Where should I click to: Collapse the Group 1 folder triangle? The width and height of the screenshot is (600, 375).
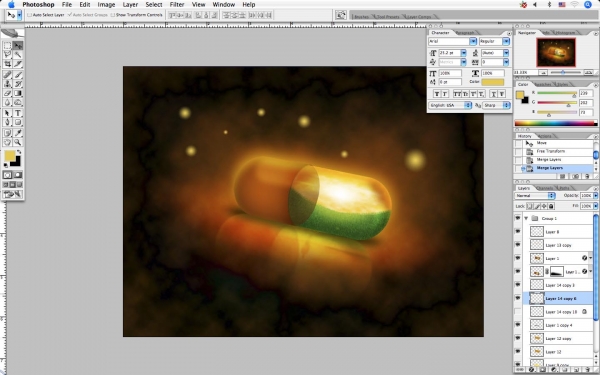pyautogui.click(x=526, y=218)
